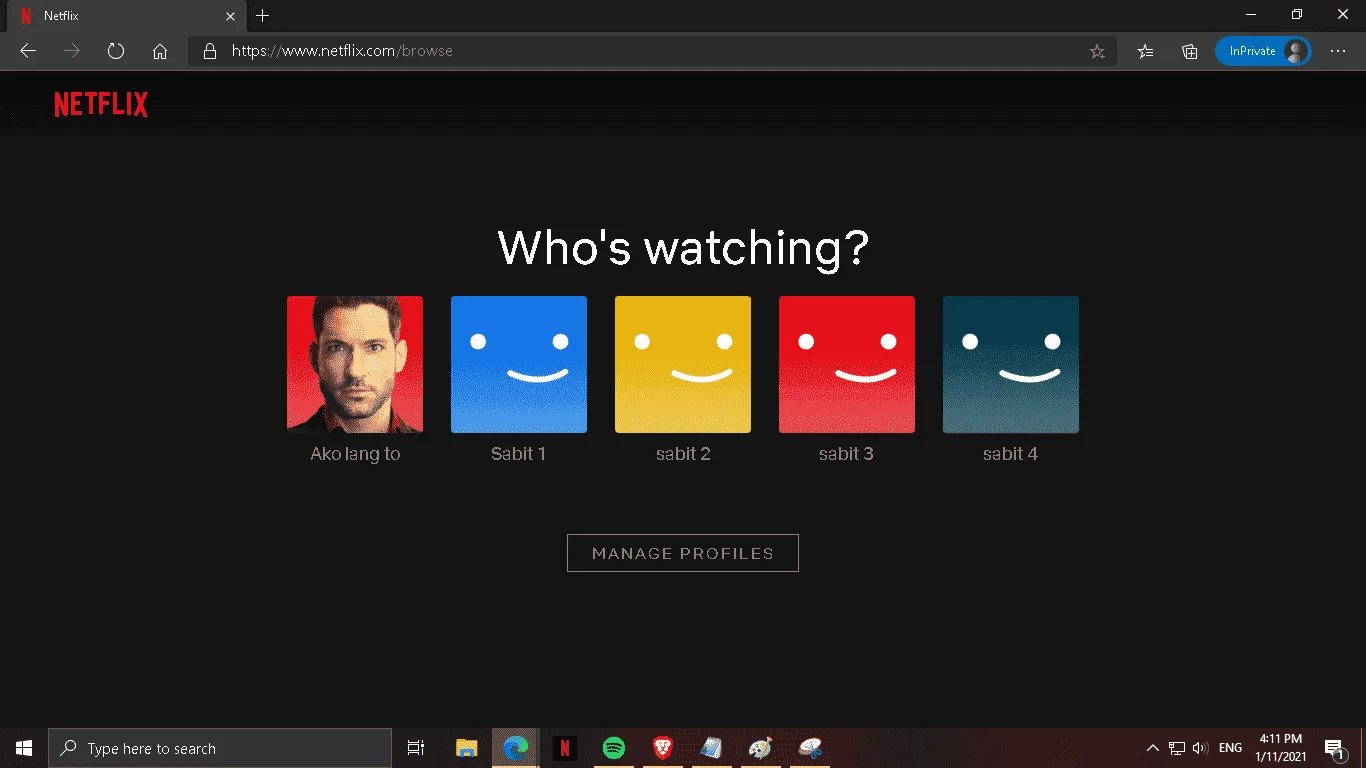1366x768 pixels.
Task: Open the browser home page
Action: pos(160,51)
